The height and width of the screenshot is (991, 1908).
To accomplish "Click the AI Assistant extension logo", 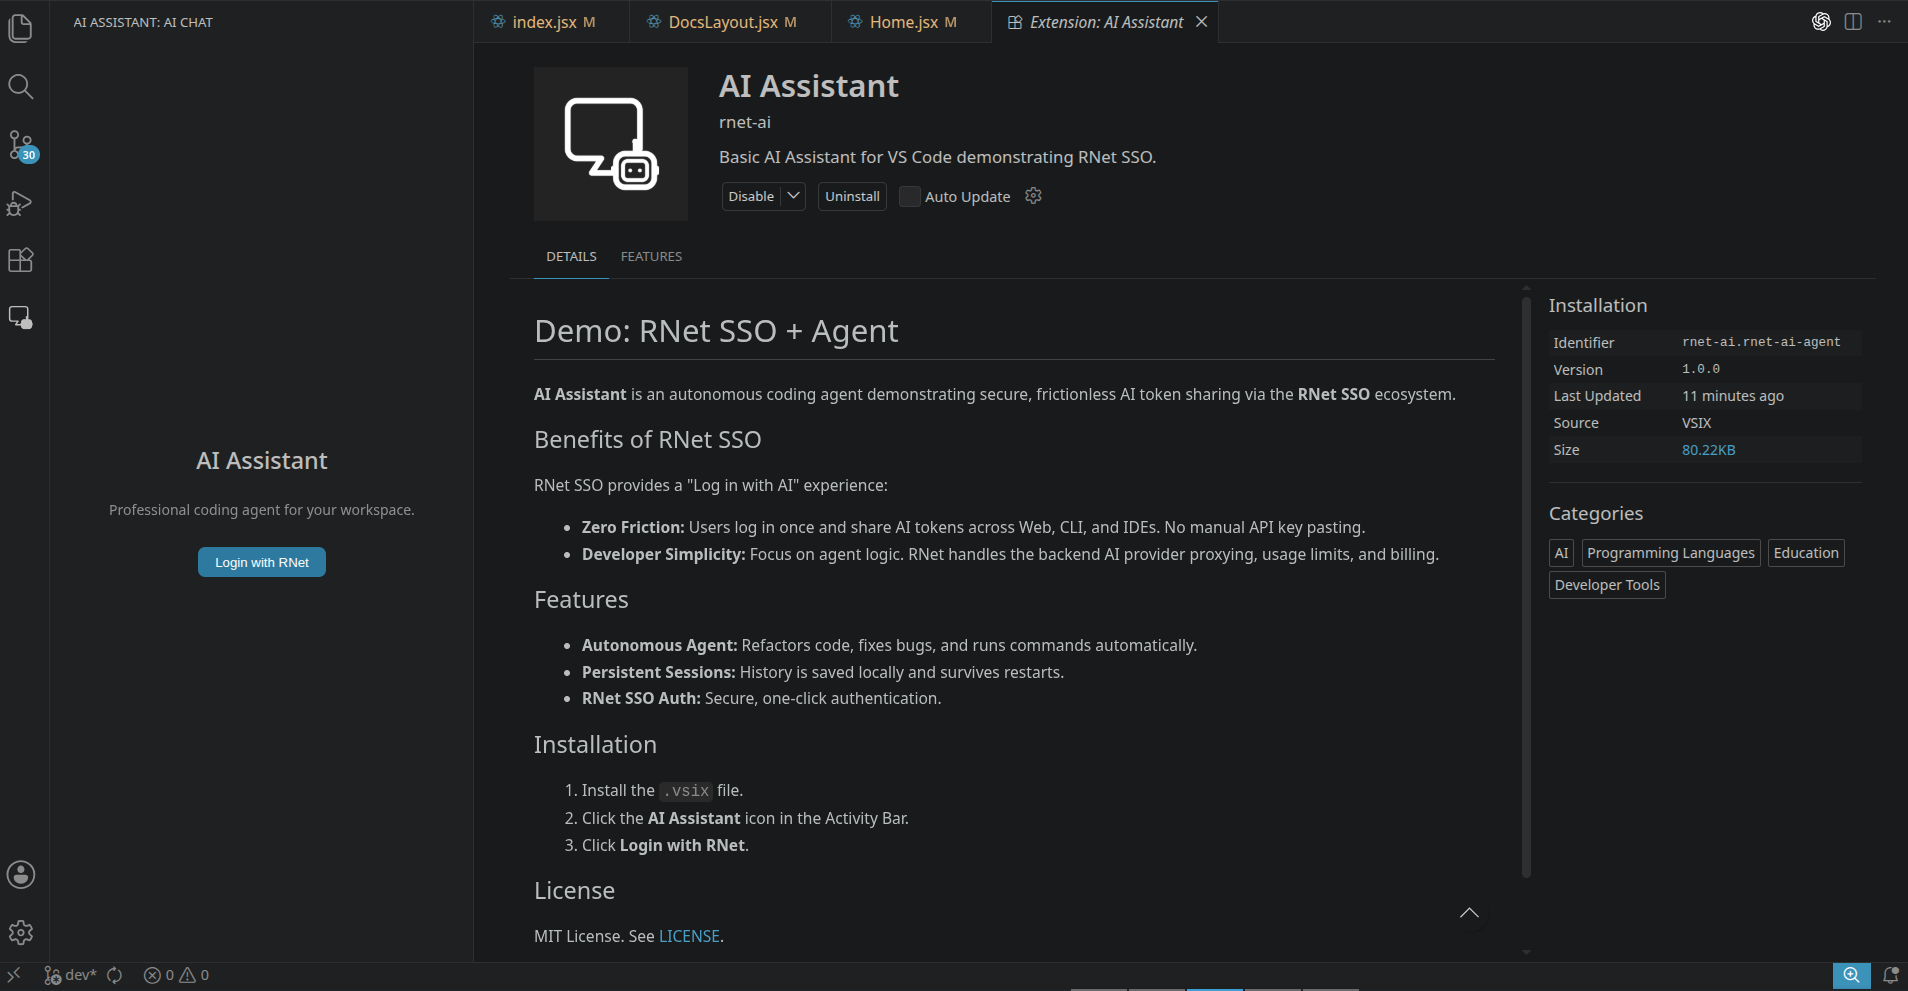I will pyautogui.click(x=611, y=144).
